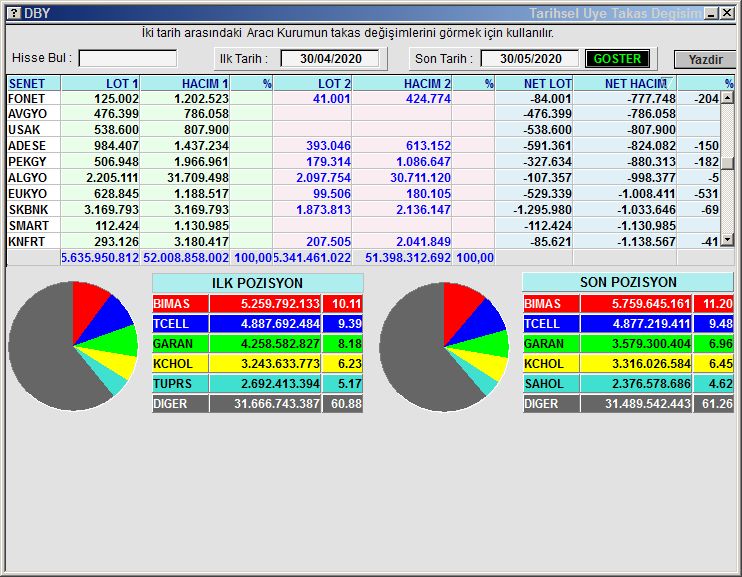The height and width of the screenshot is (577, 742).
Task: Click cyan SAHOL in SON POZISYON
Action: pos(551,383)
